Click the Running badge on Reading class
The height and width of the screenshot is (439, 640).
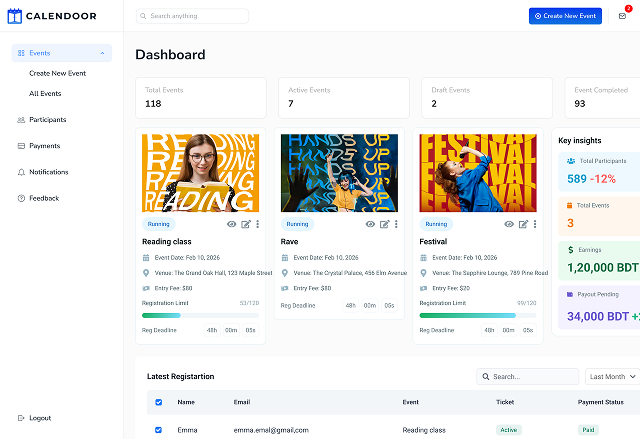pyautogui.click(x=158, y=224)
